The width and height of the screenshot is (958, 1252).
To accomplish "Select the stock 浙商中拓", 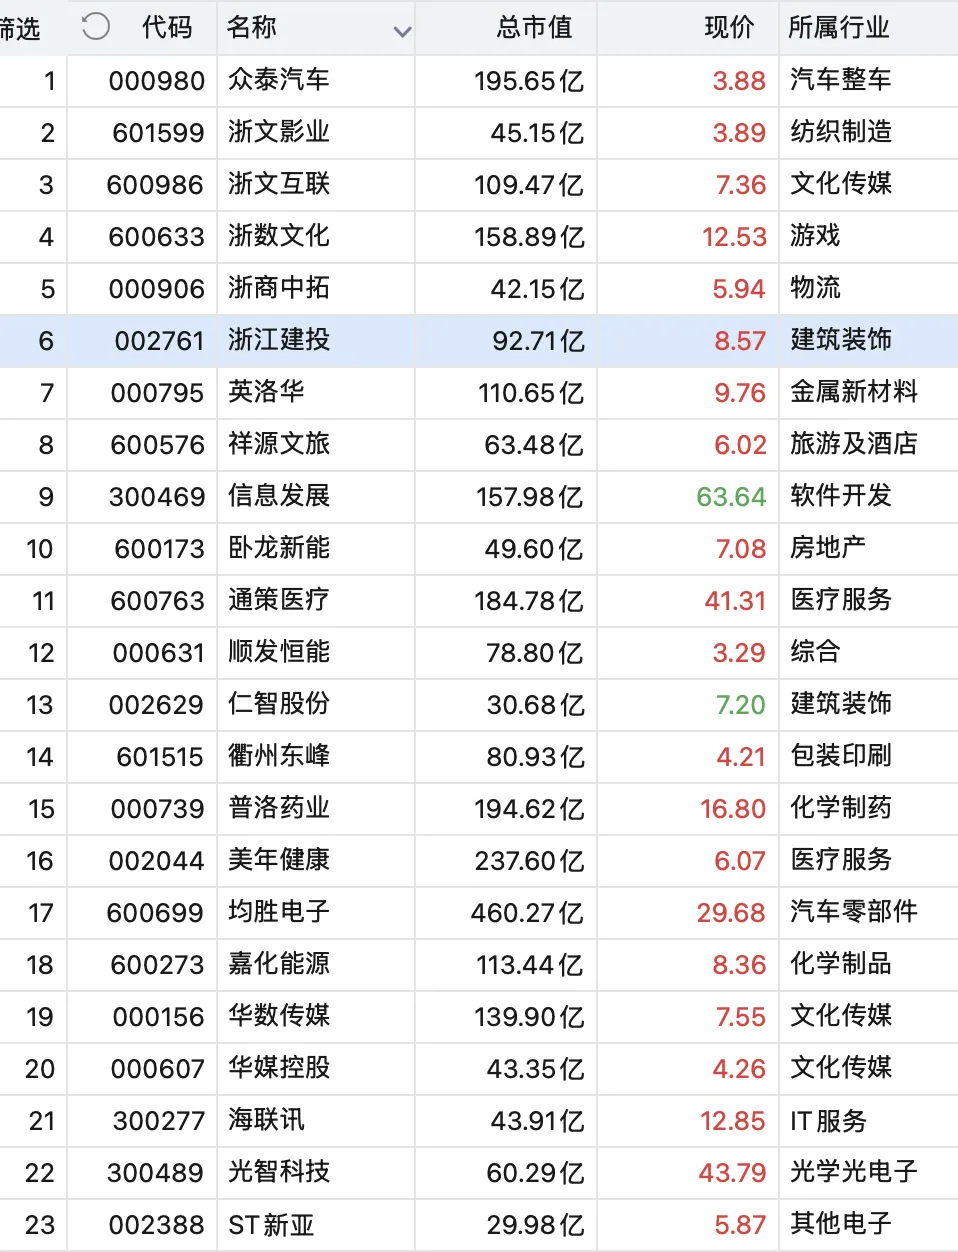I will [279, 288].
